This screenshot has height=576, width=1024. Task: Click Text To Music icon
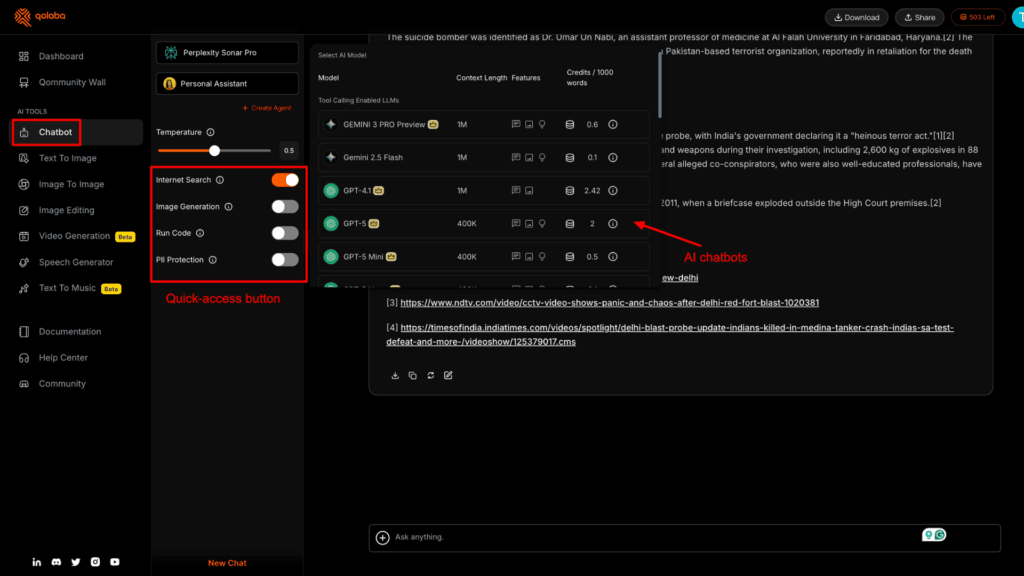[24, 288]
